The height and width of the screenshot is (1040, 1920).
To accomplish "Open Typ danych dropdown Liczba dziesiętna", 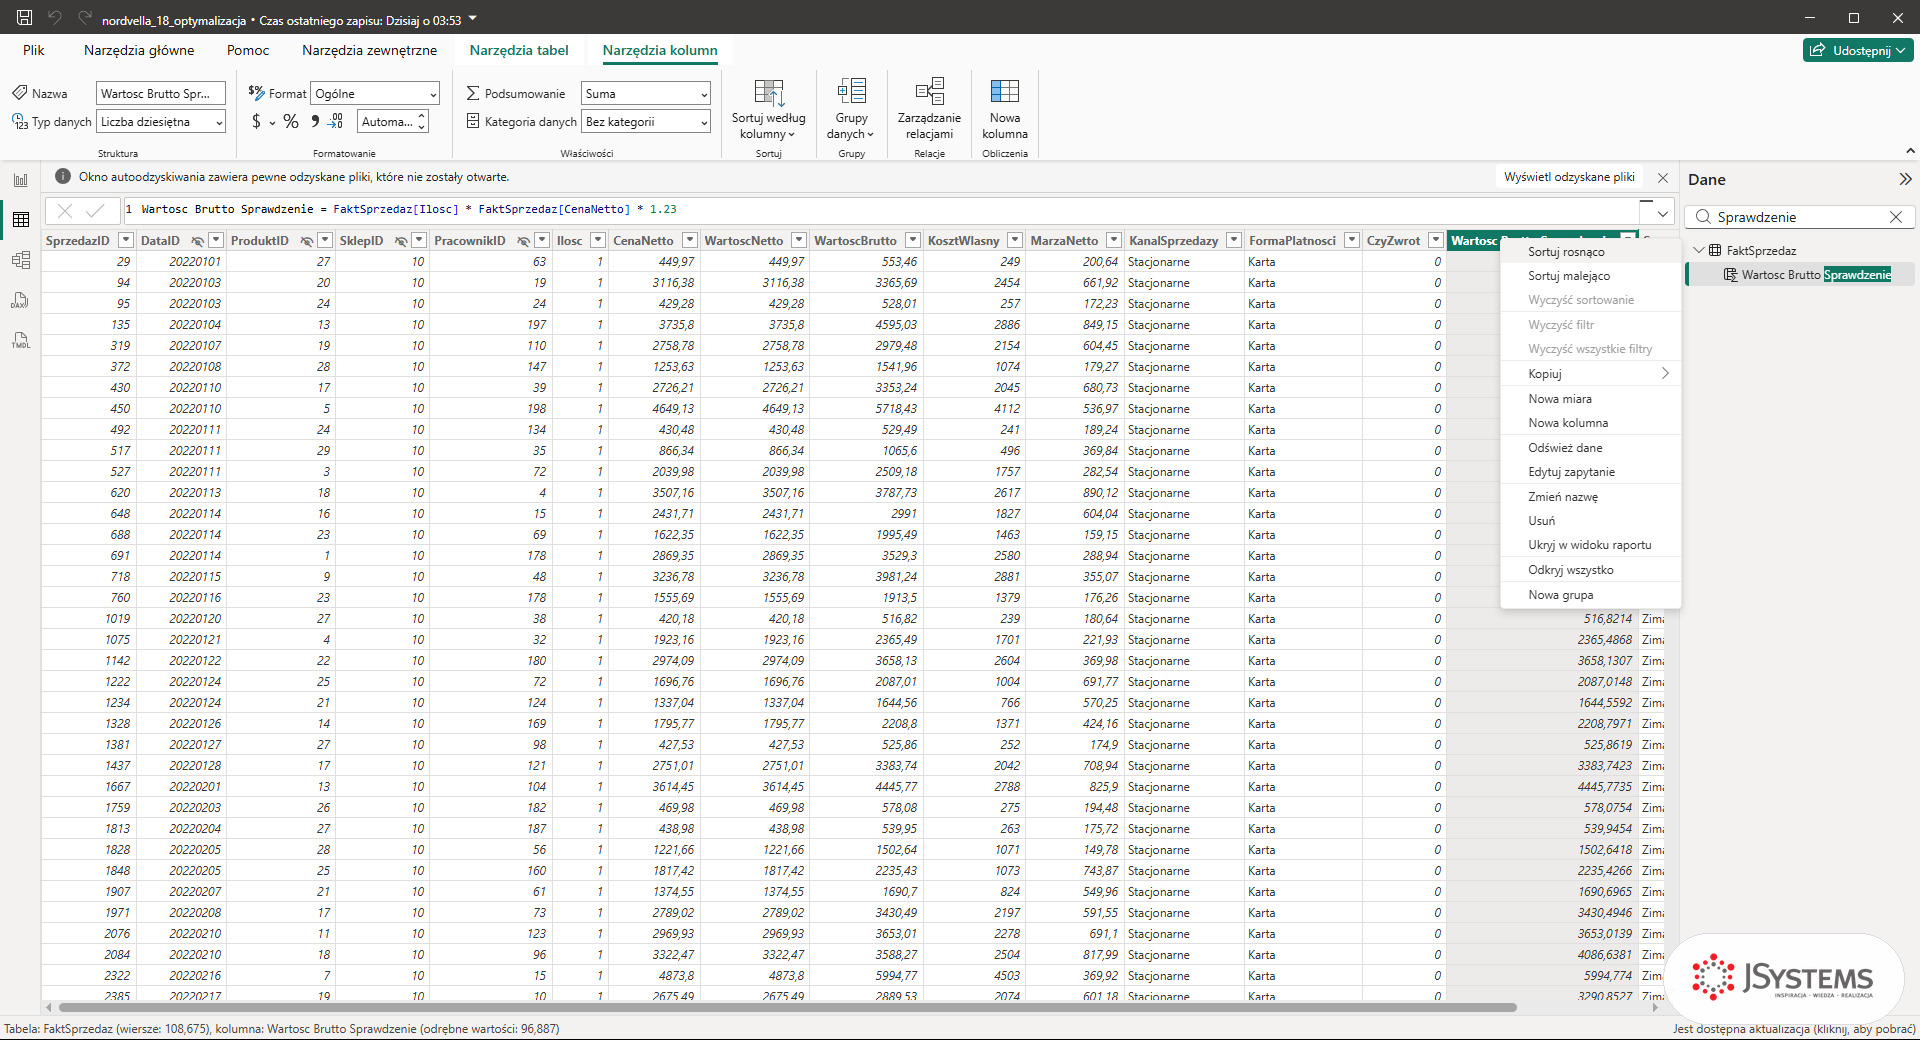I will click(x=161, y=121).
